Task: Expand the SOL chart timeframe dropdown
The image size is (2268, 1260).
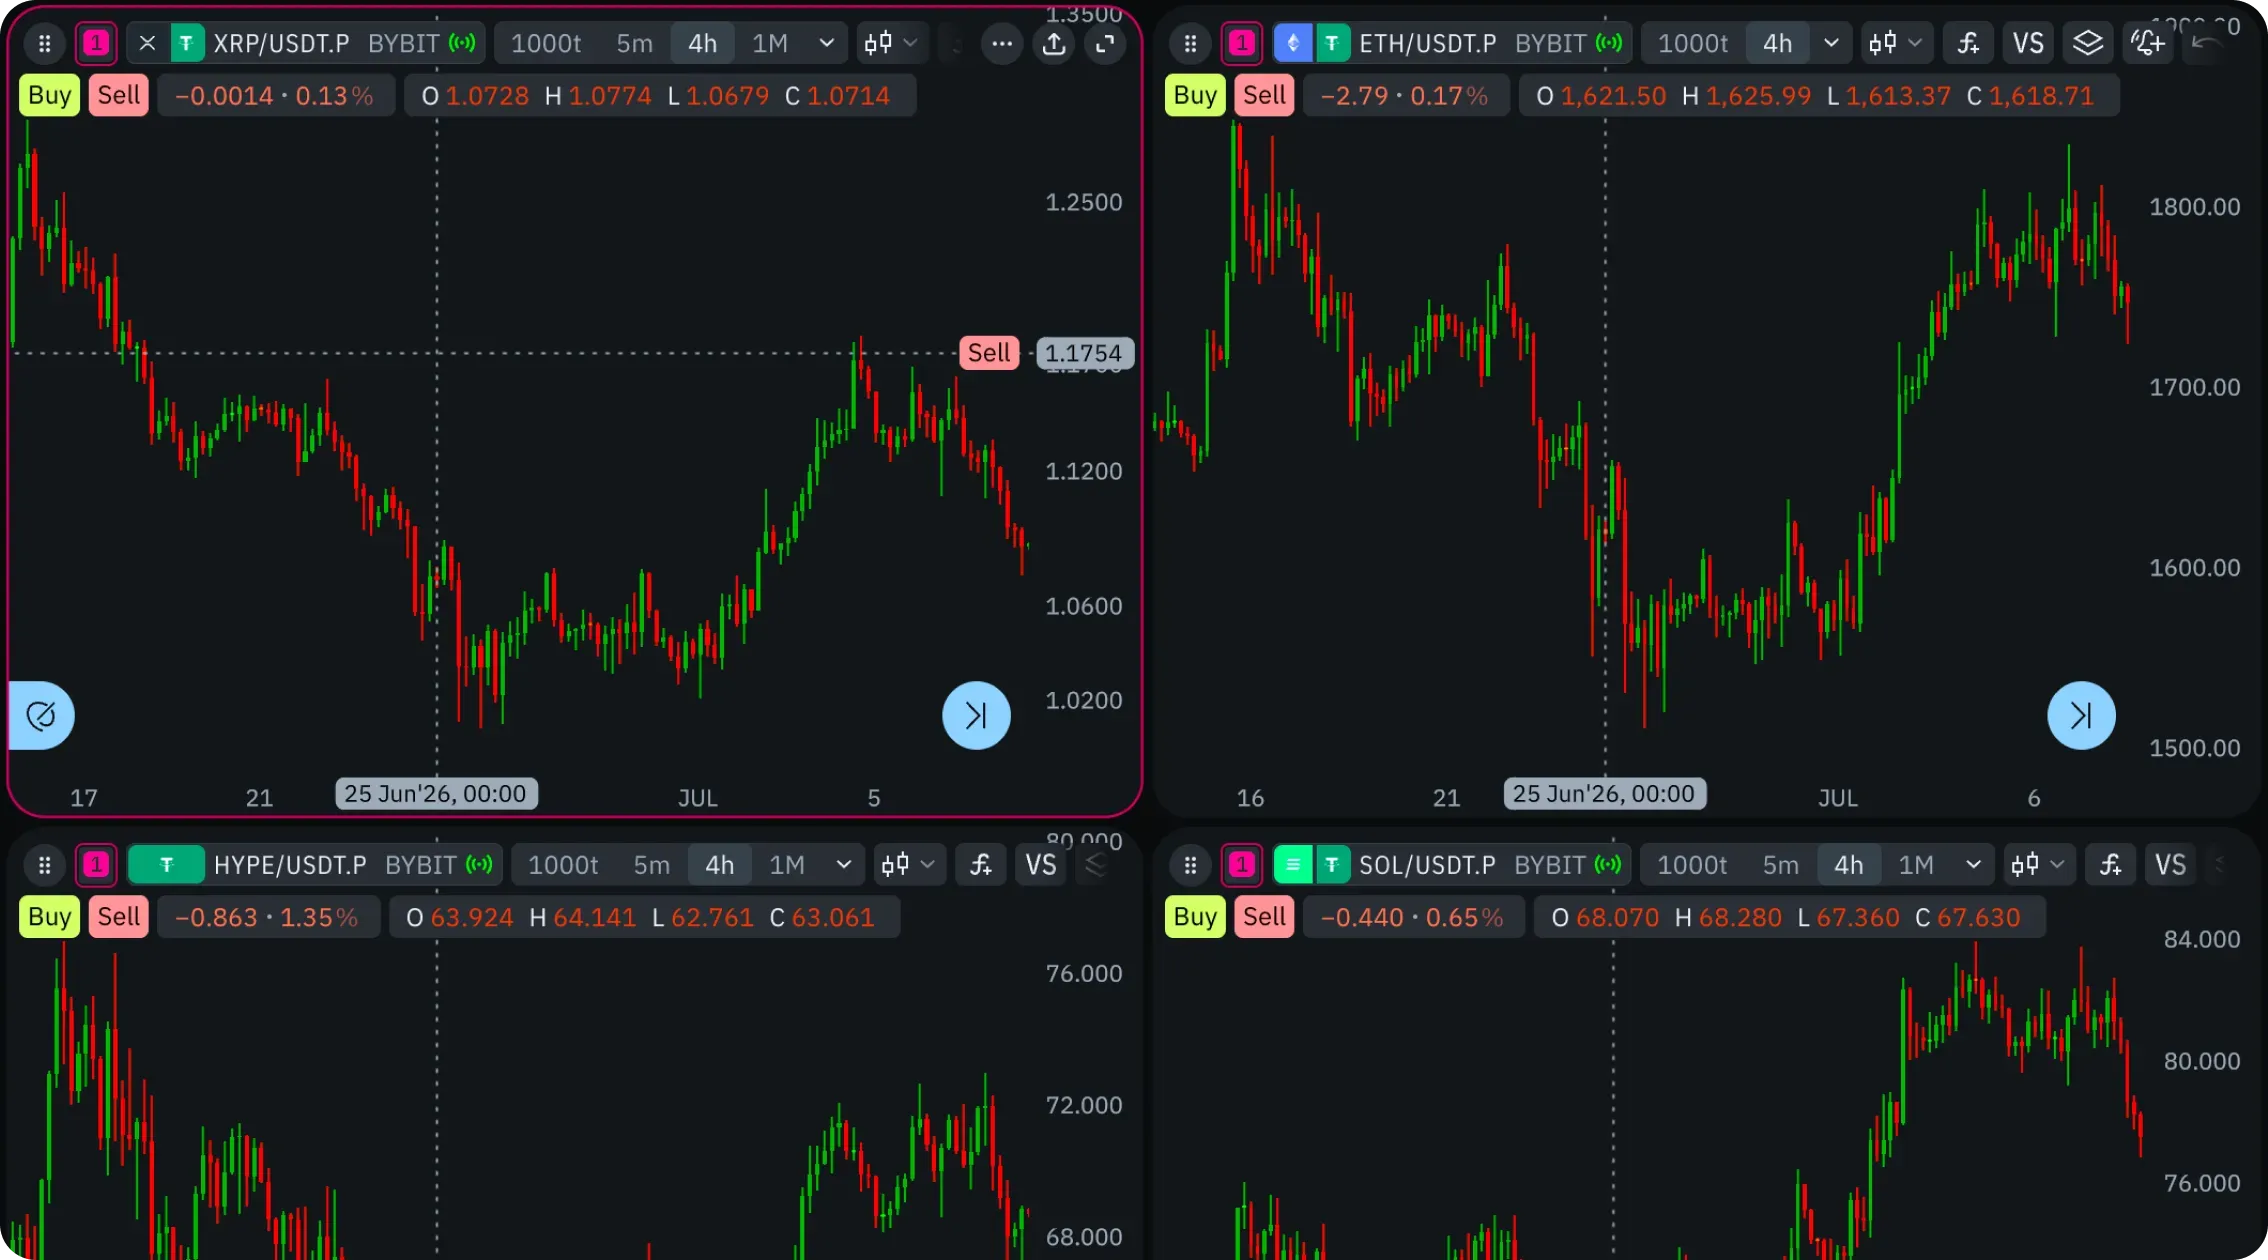Action: click(1973, 865)
